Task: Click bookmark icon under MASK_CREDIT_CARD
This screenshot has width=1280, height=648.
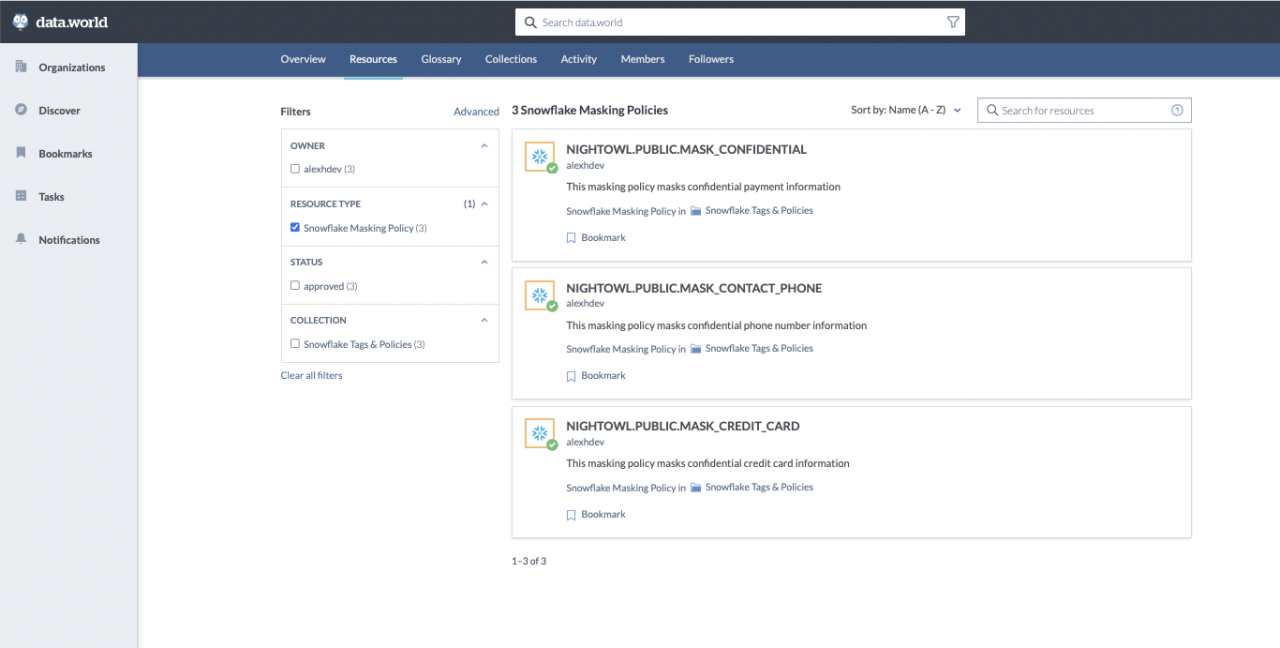Action: 571,515
